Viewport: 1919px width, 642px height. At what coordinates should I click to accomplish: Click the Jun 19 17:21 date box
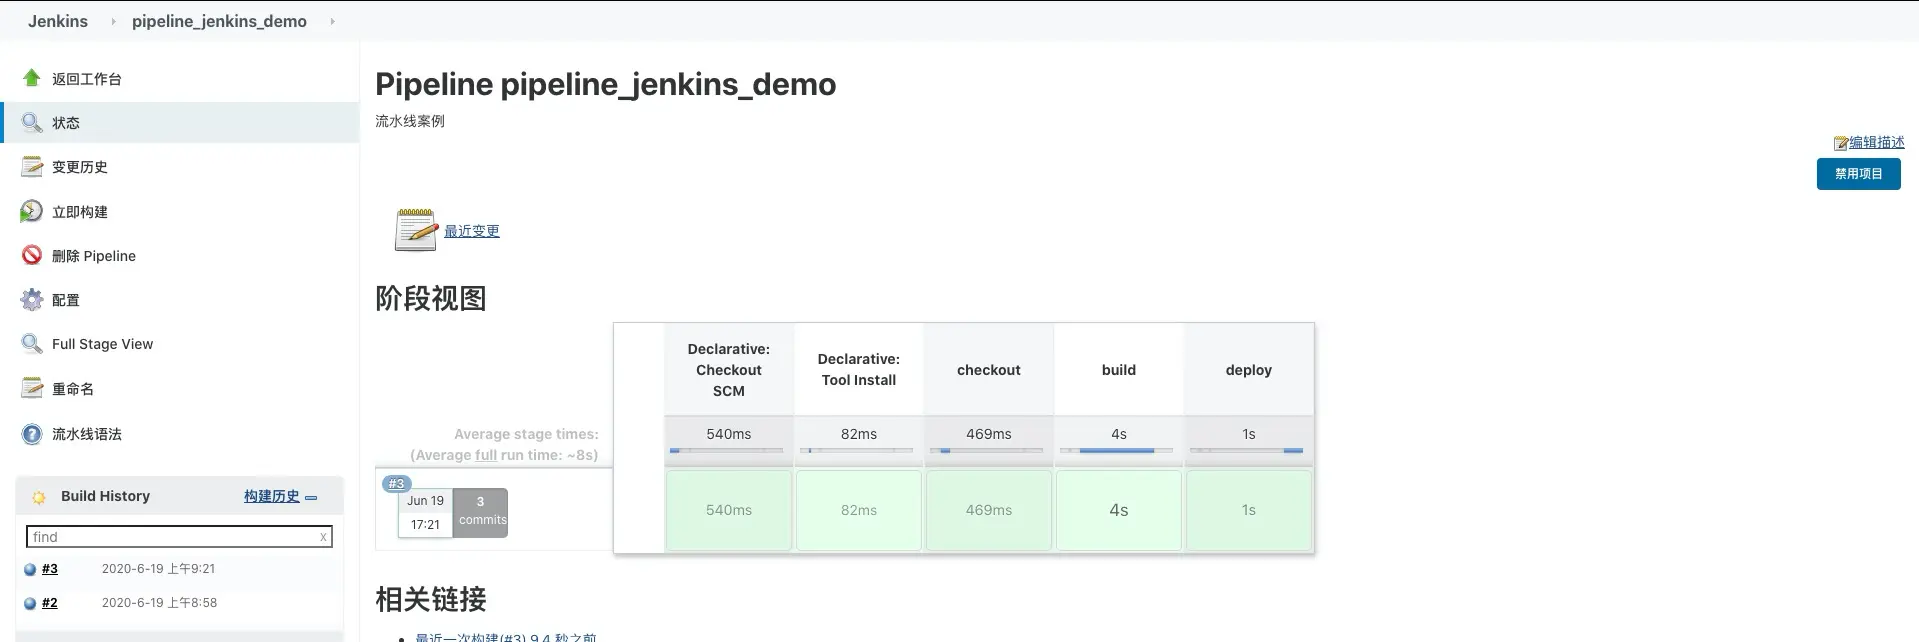[425, 512]
